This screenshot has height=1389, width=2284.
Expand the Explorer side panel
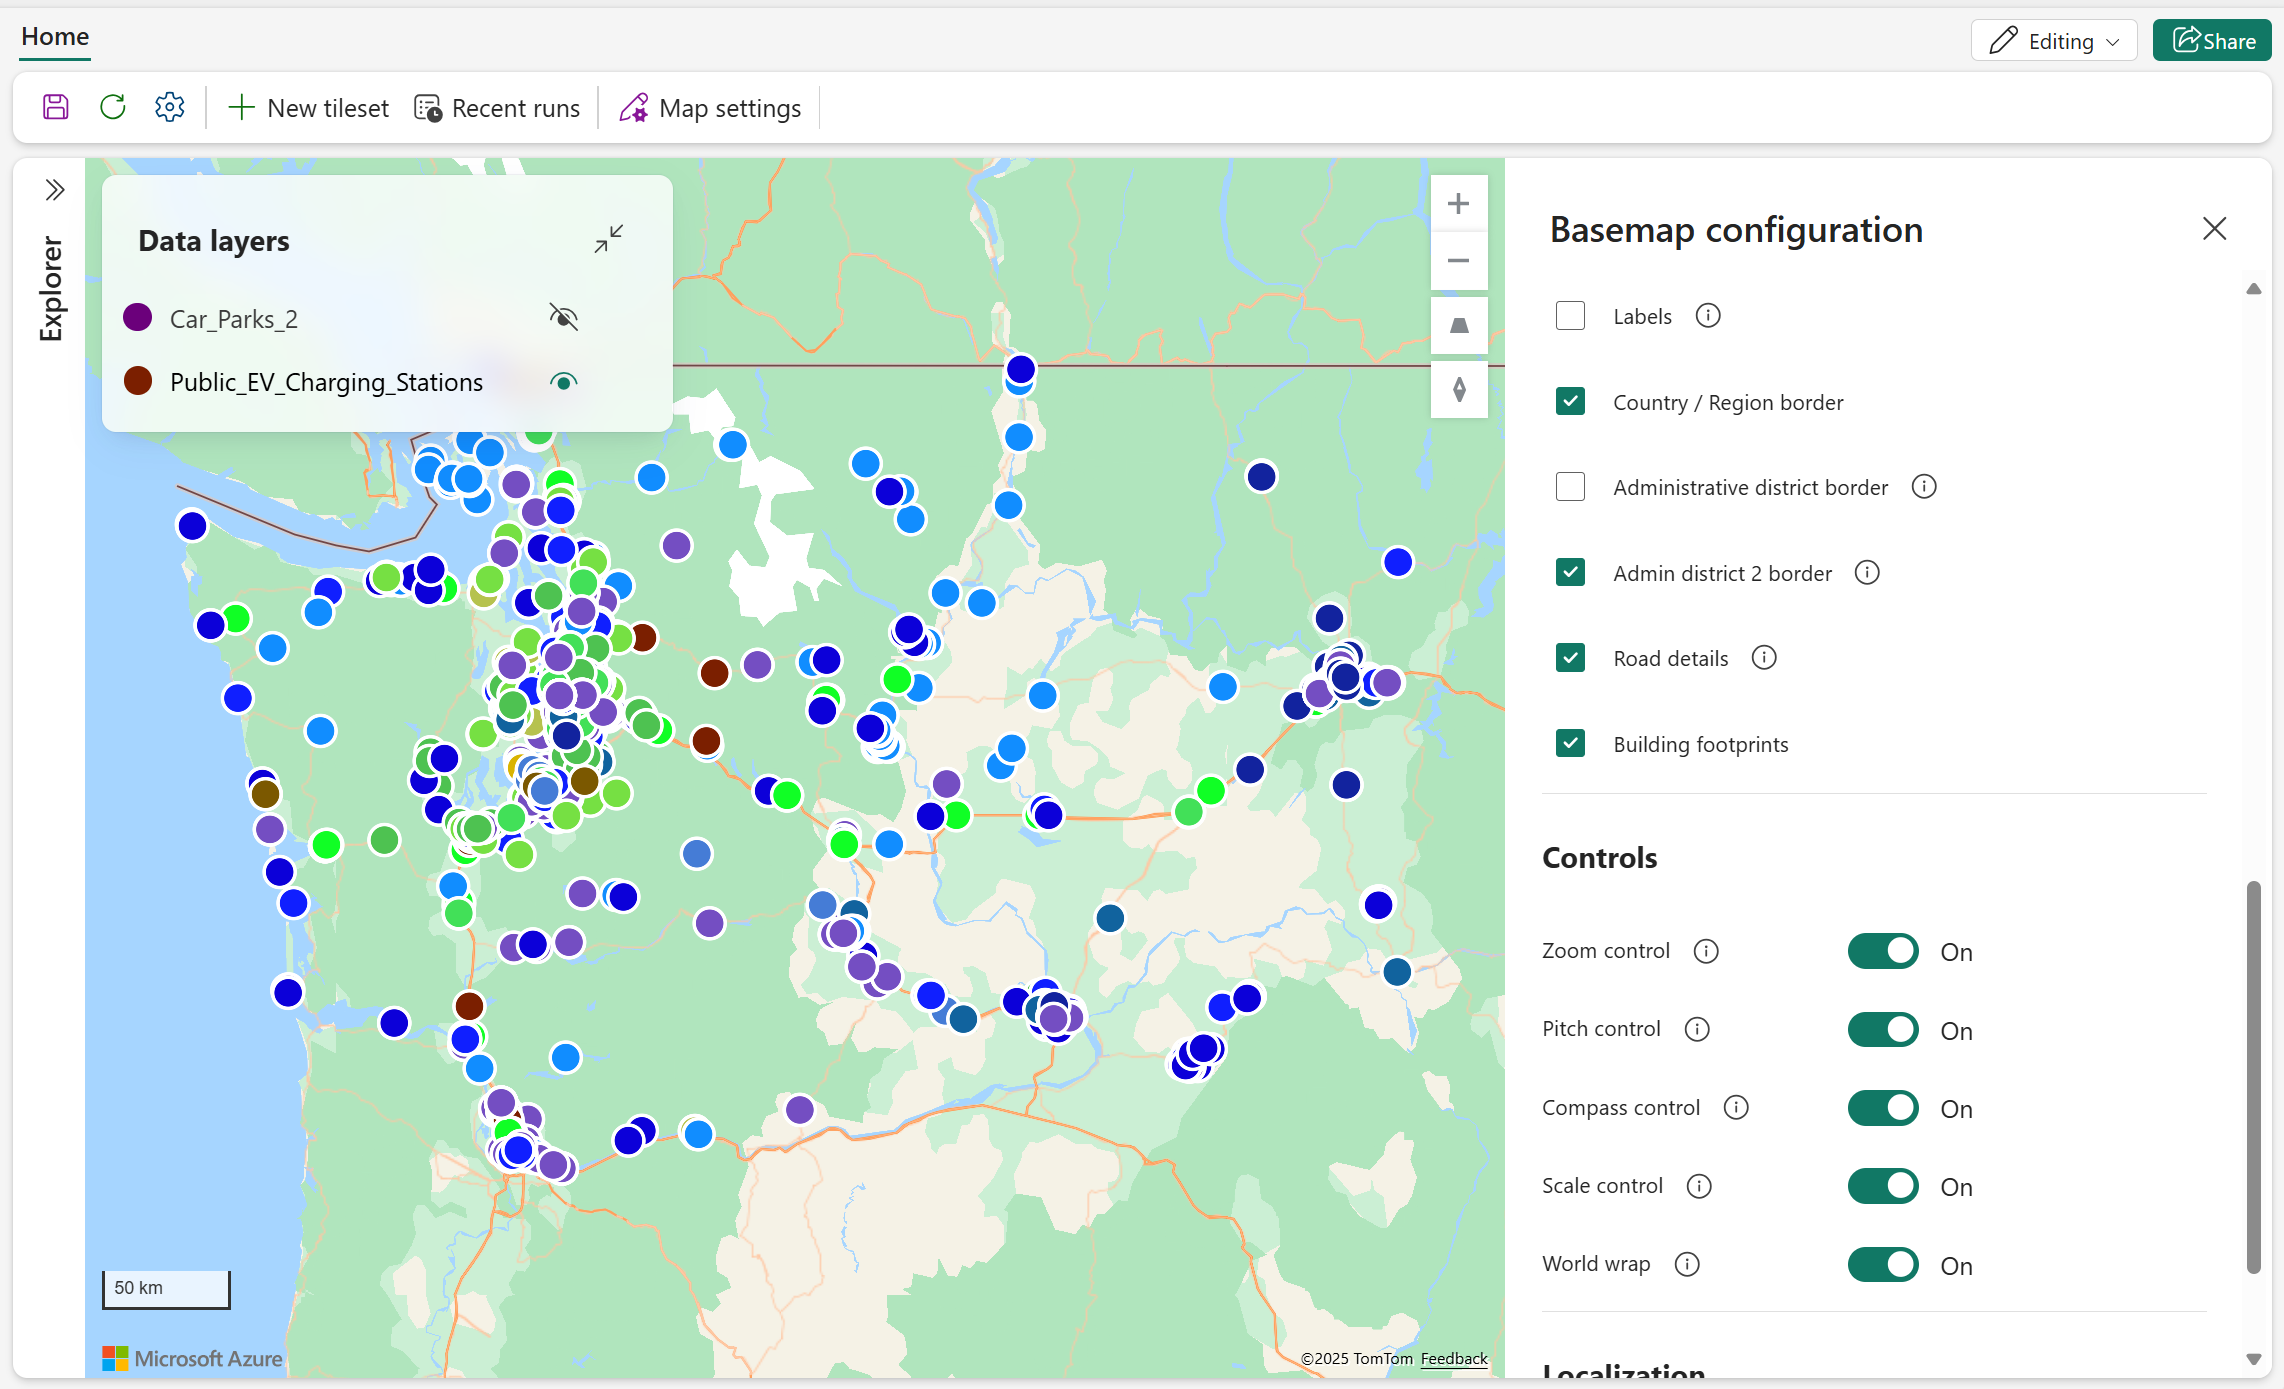[55, 190]
